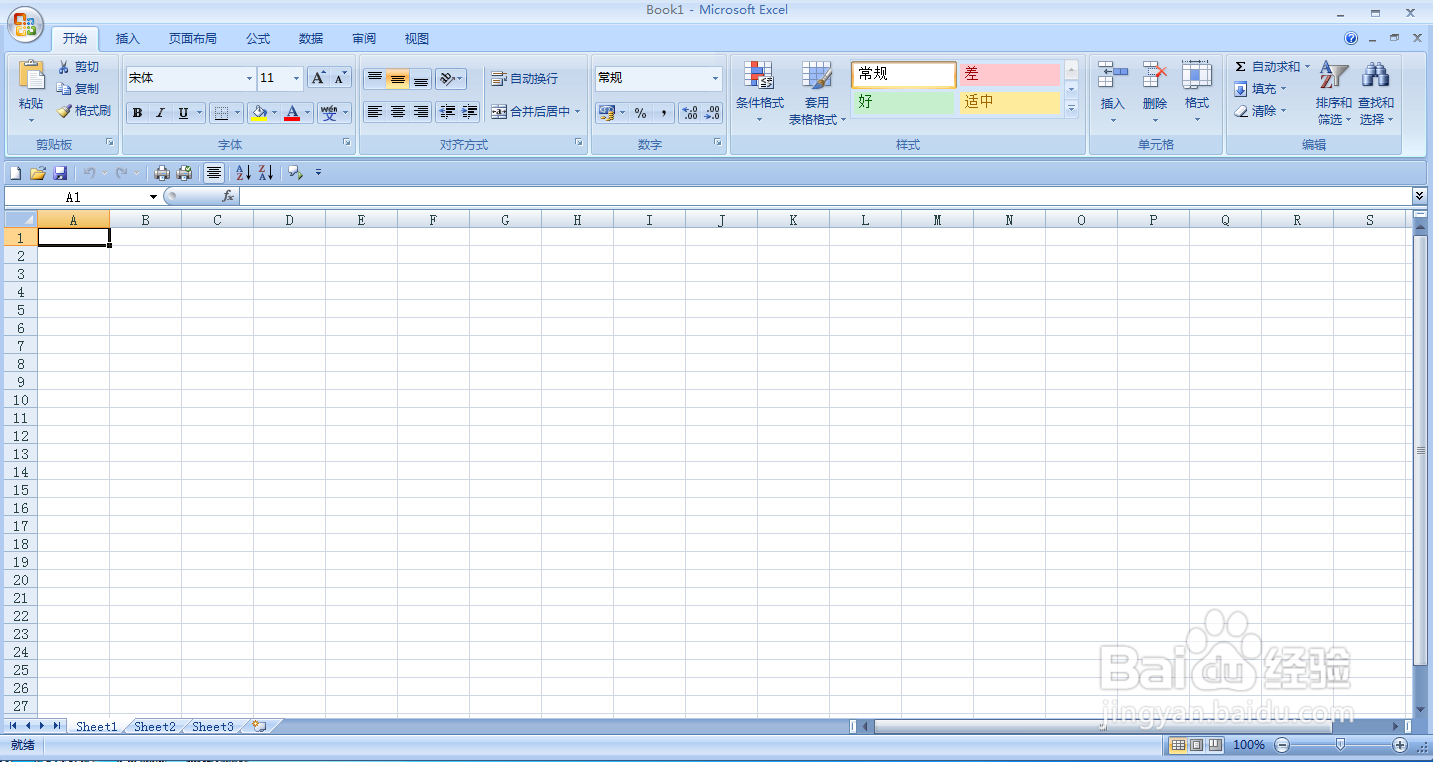Open the borders dropdown arrow
1433x762 pixels.
pos(238,113)
